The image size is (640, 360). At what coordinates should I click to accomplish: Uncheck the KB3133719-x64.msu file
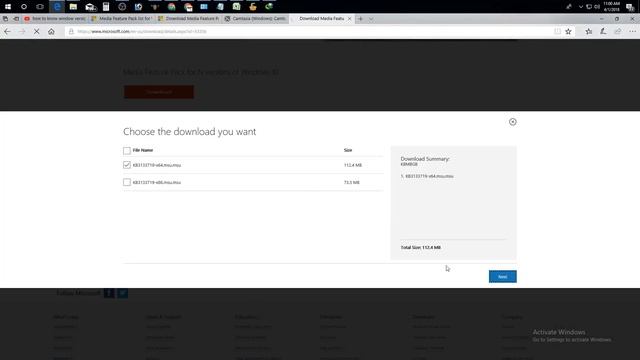(127, 165)
